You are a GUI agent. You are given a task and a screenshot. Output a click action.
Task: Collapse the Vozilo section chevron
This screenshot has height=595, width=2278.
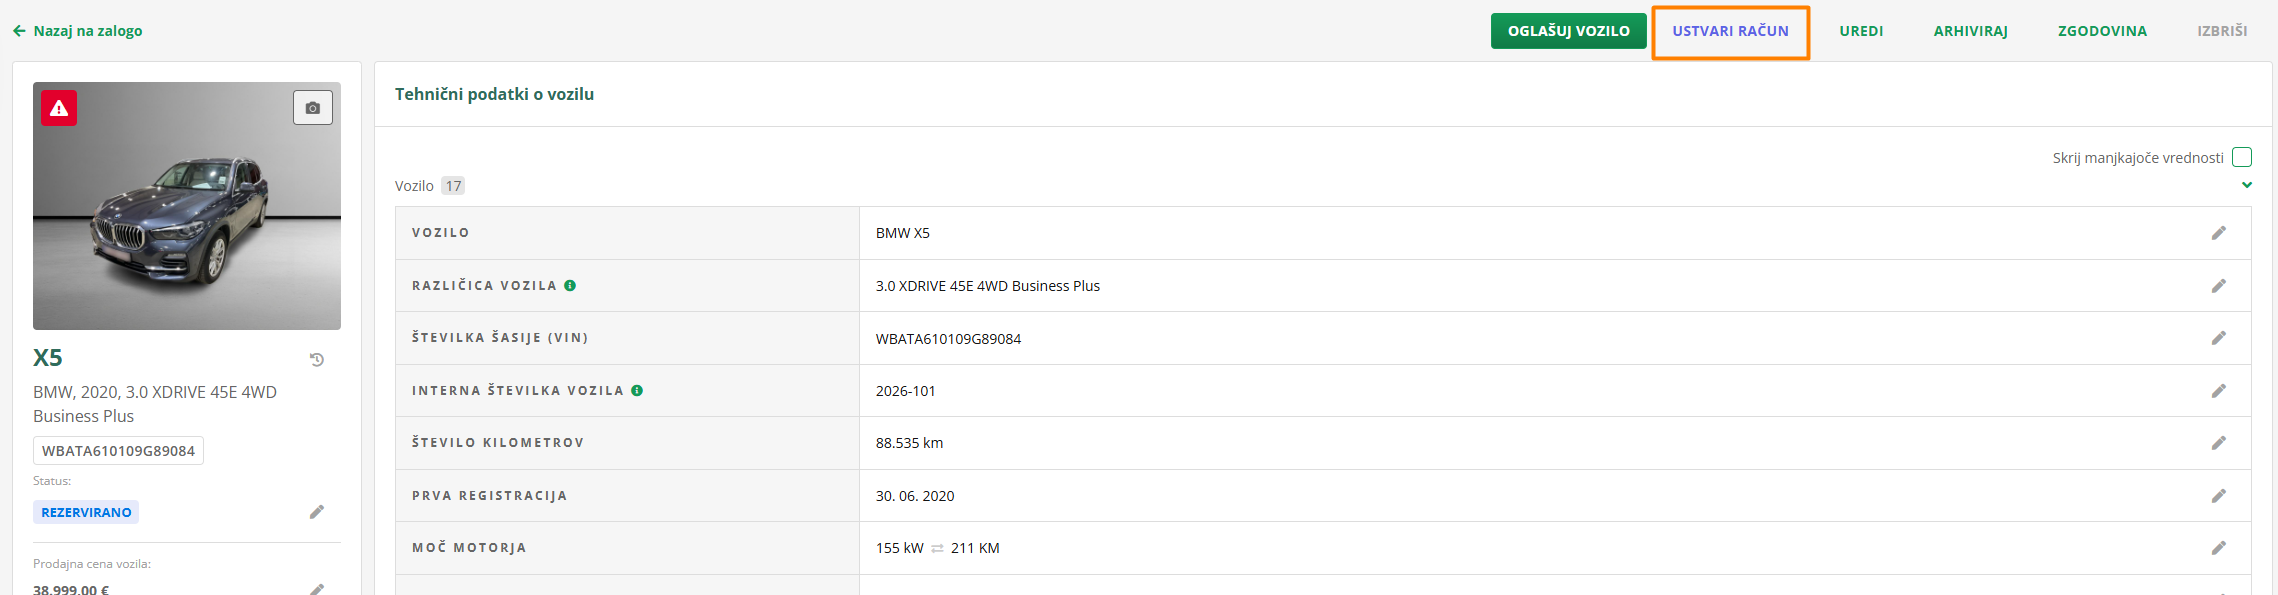pyautogui.click(x=2247, y=185)
